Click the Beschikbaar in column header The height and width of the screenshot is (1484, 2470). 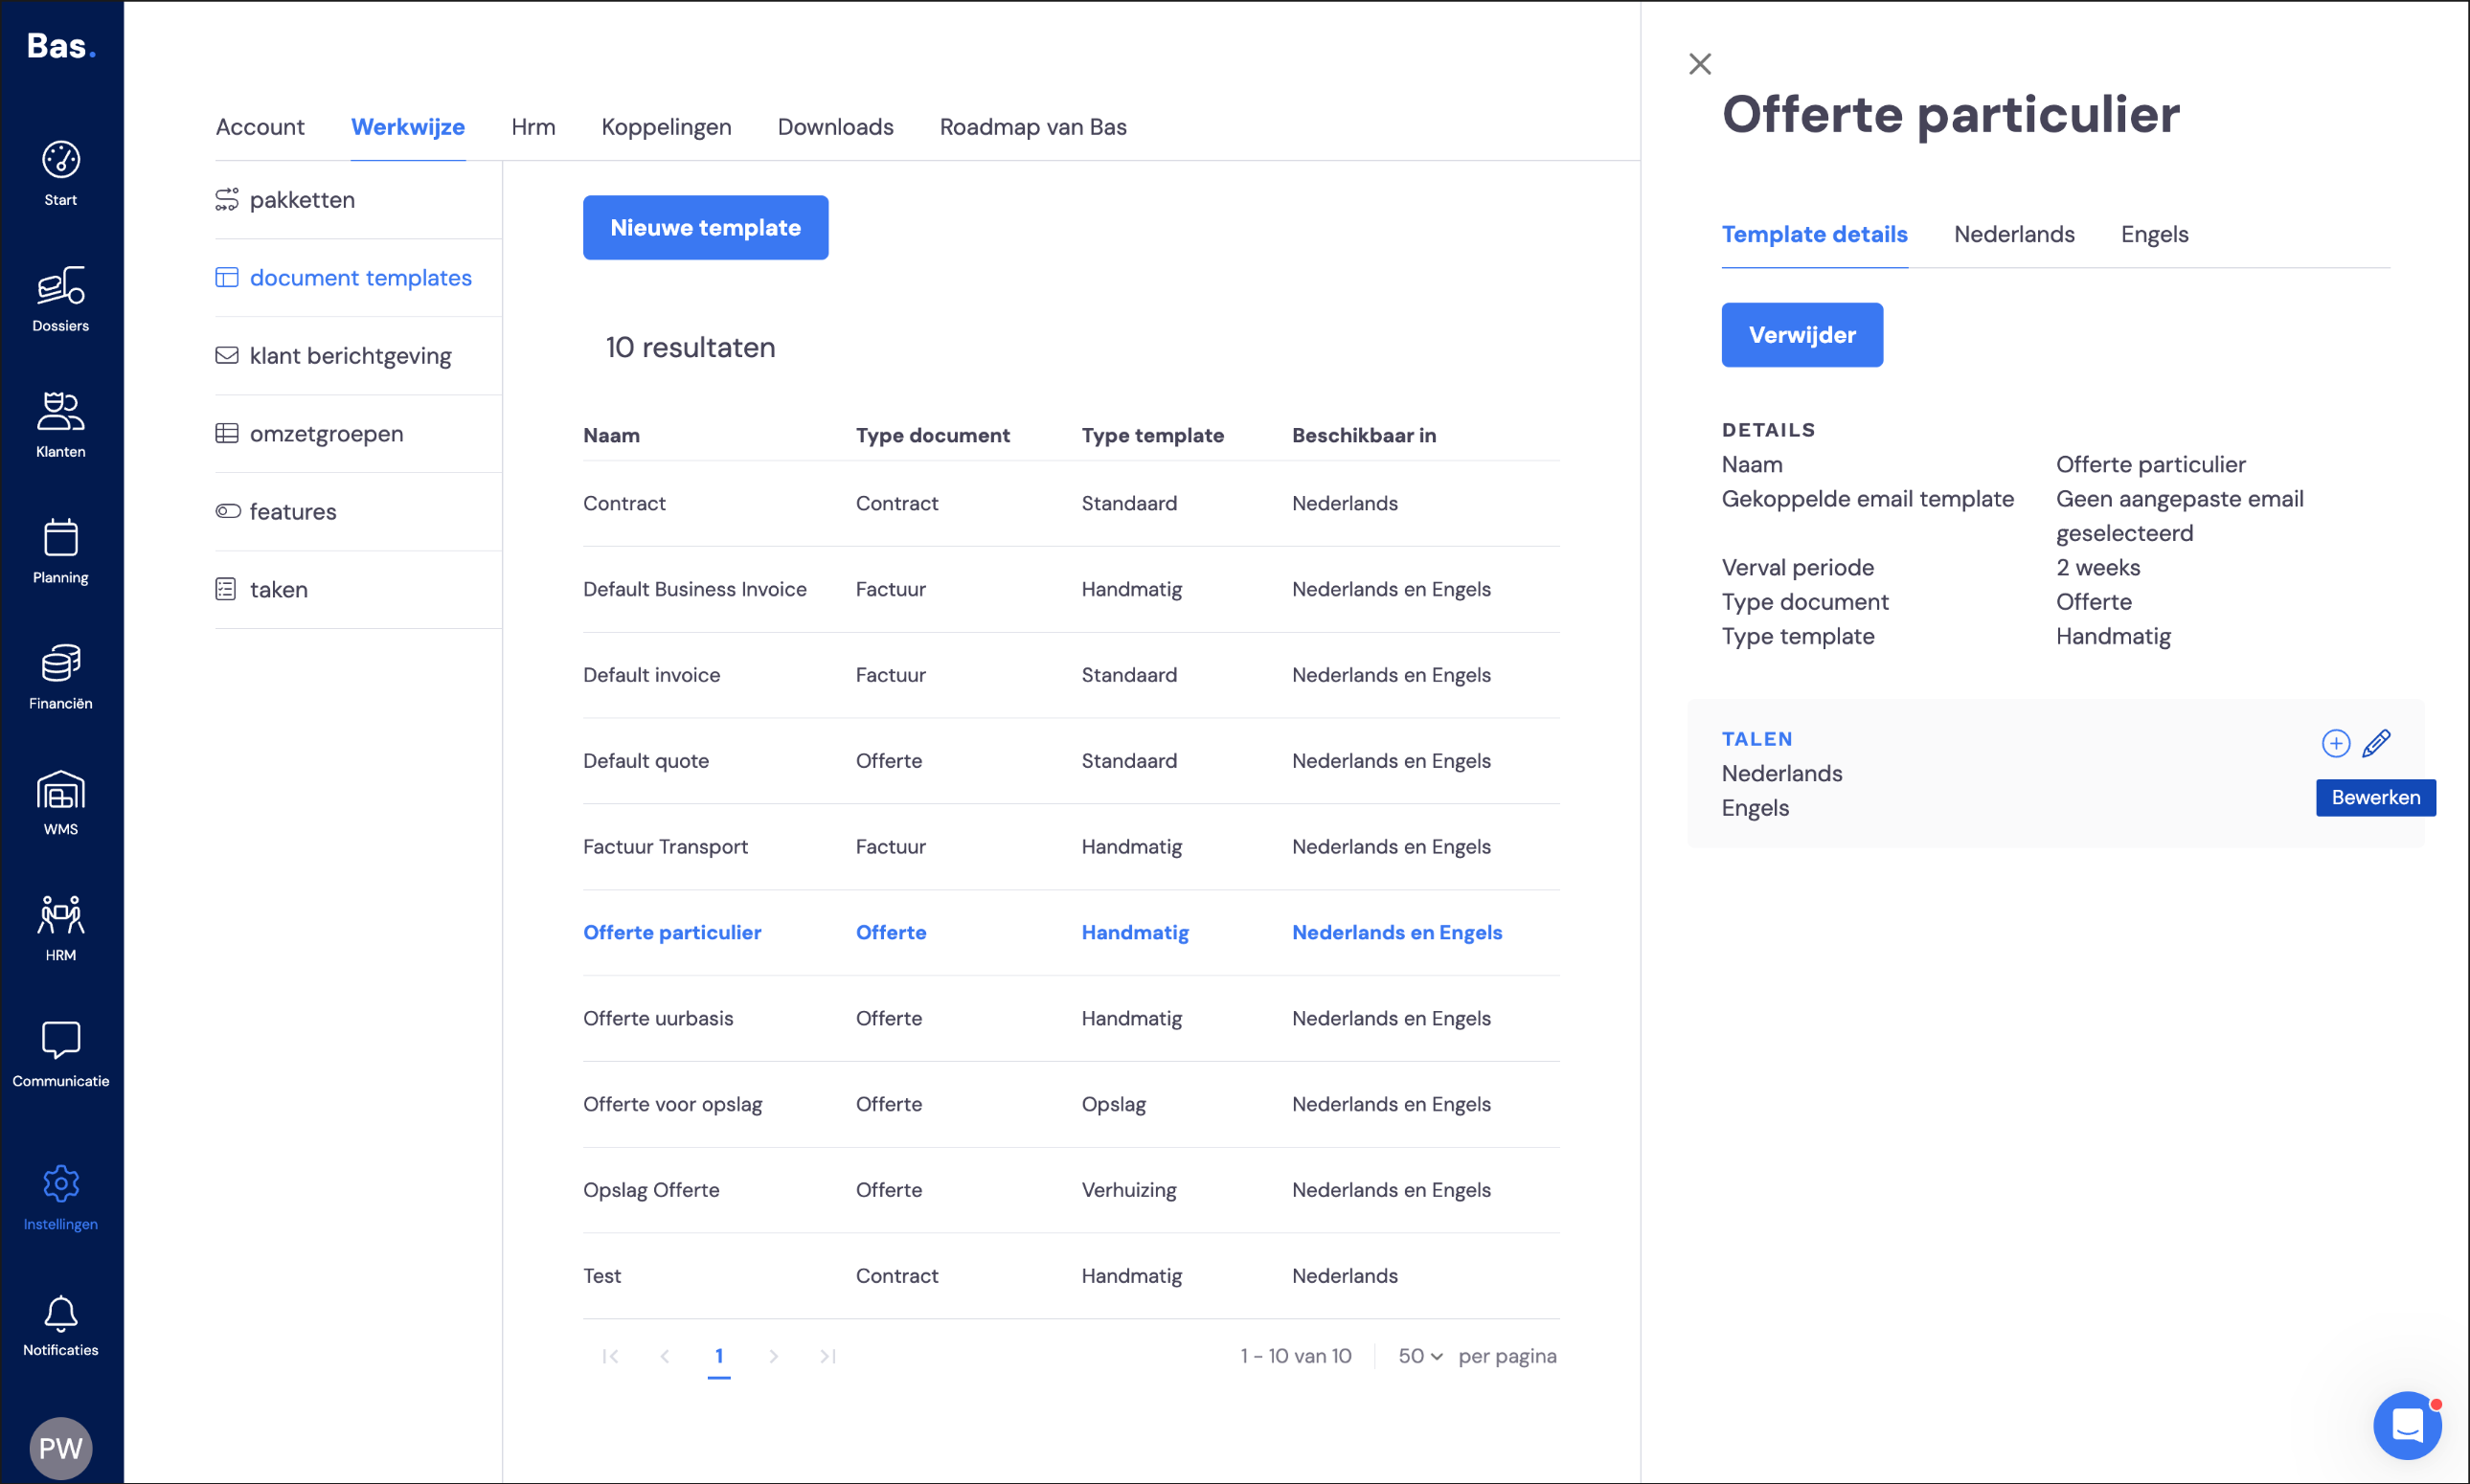coord(1363,436)
